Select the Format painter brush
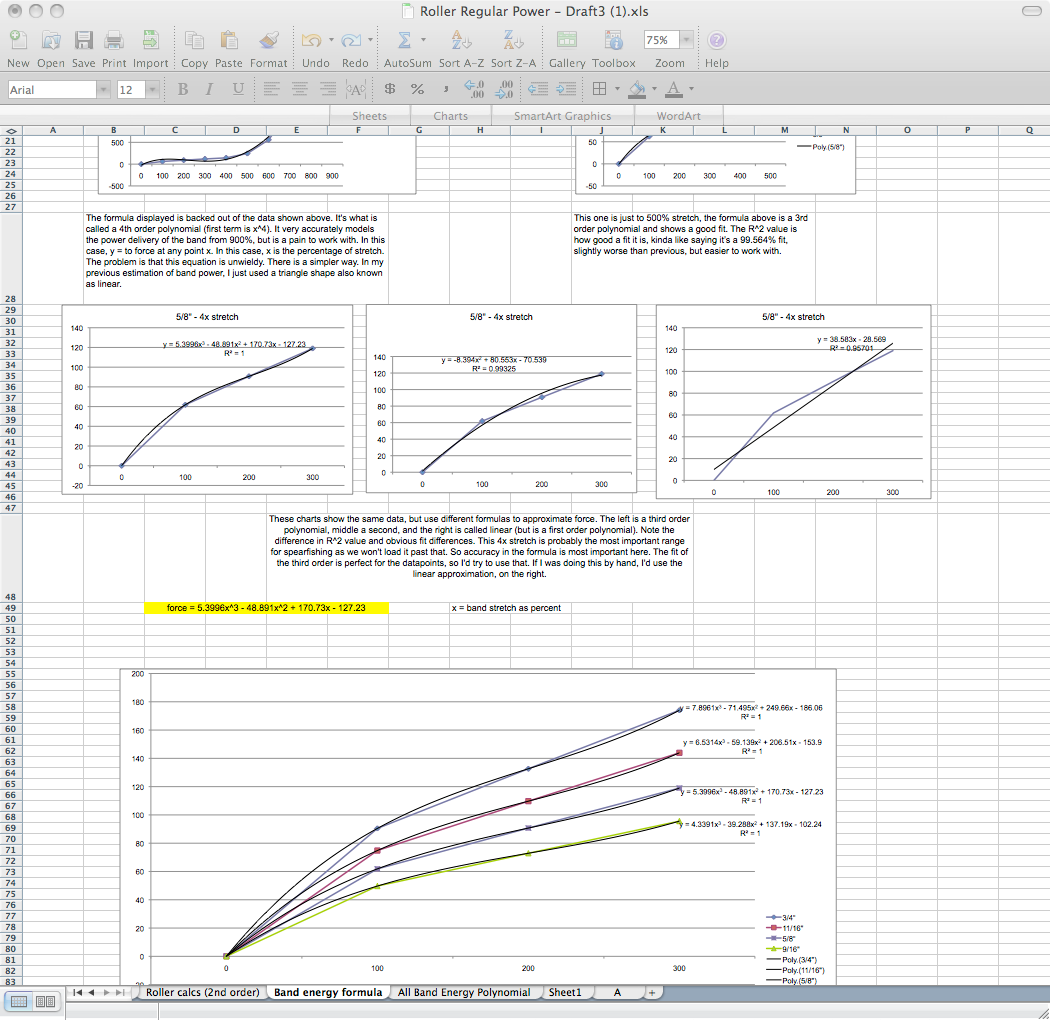Viewport: 1050px width, 1020px height. coord(269,41)
